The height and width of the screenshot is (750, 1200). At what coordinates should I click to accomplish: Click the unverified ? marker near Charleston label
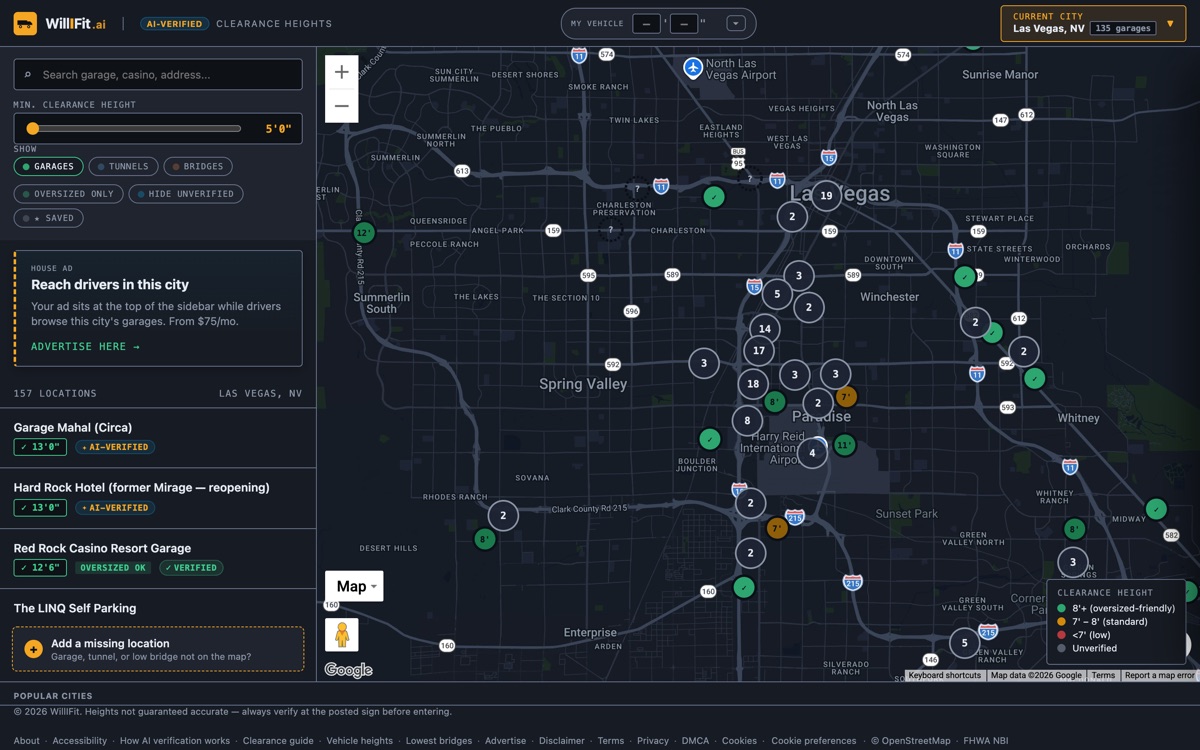pos(610,229)
